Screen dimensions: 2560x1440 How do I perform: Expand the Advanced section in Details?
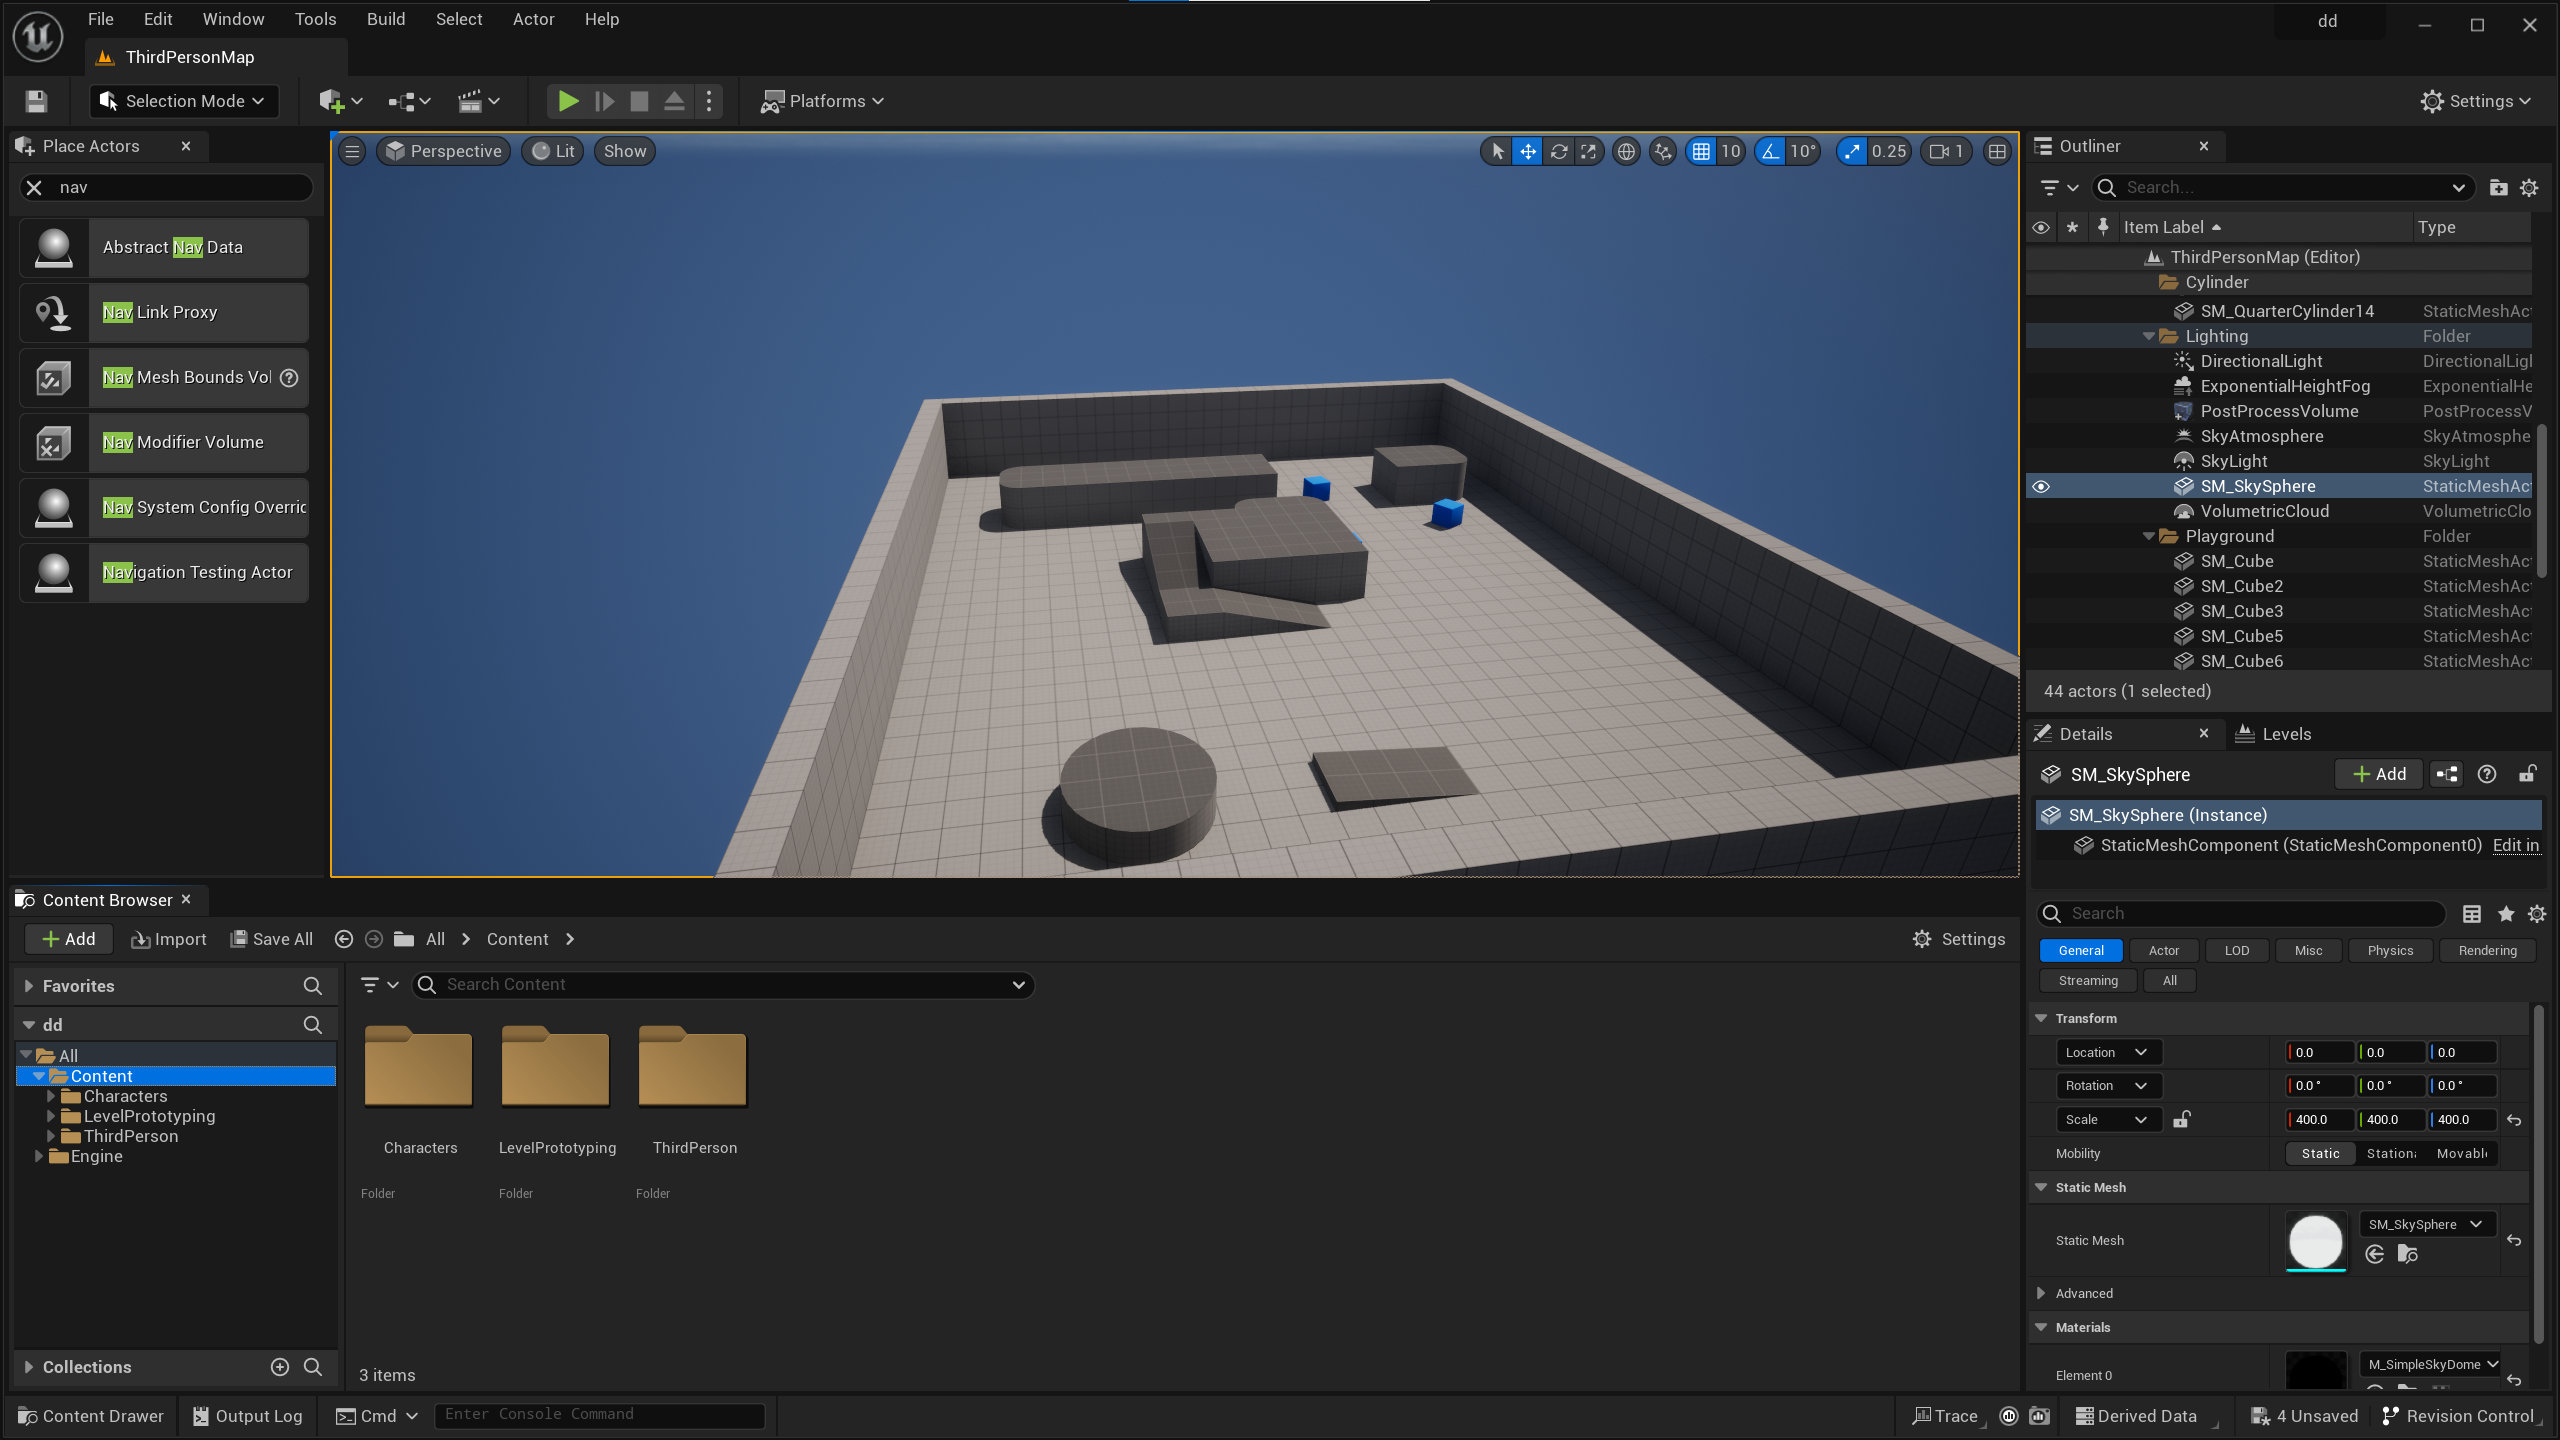pyautogui.click(x=2041, y=1293)
